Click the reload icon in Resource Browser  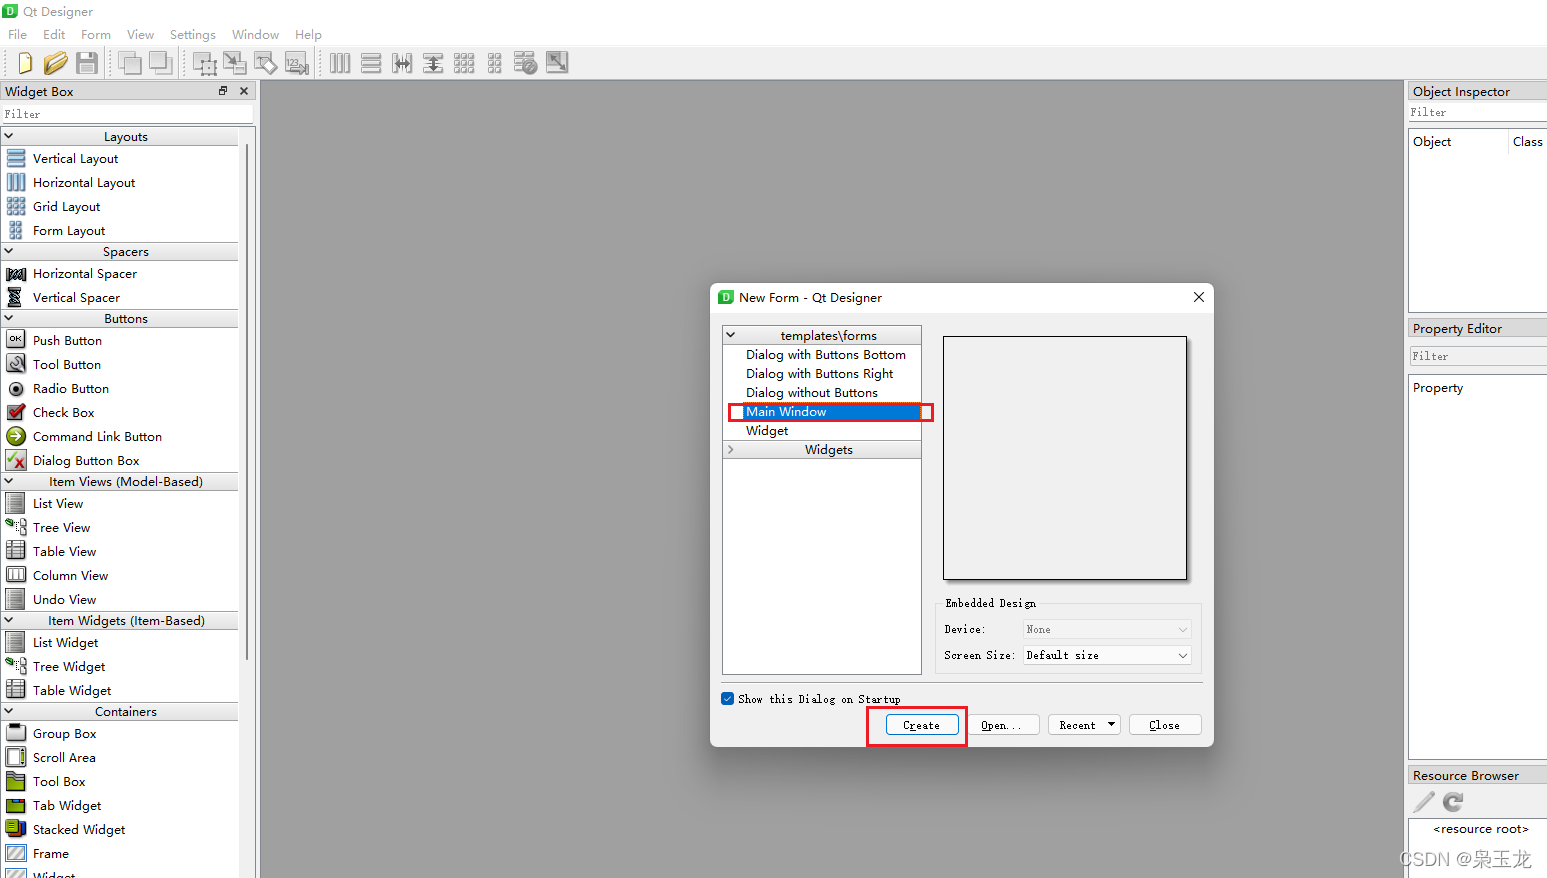pos(1454,802)
